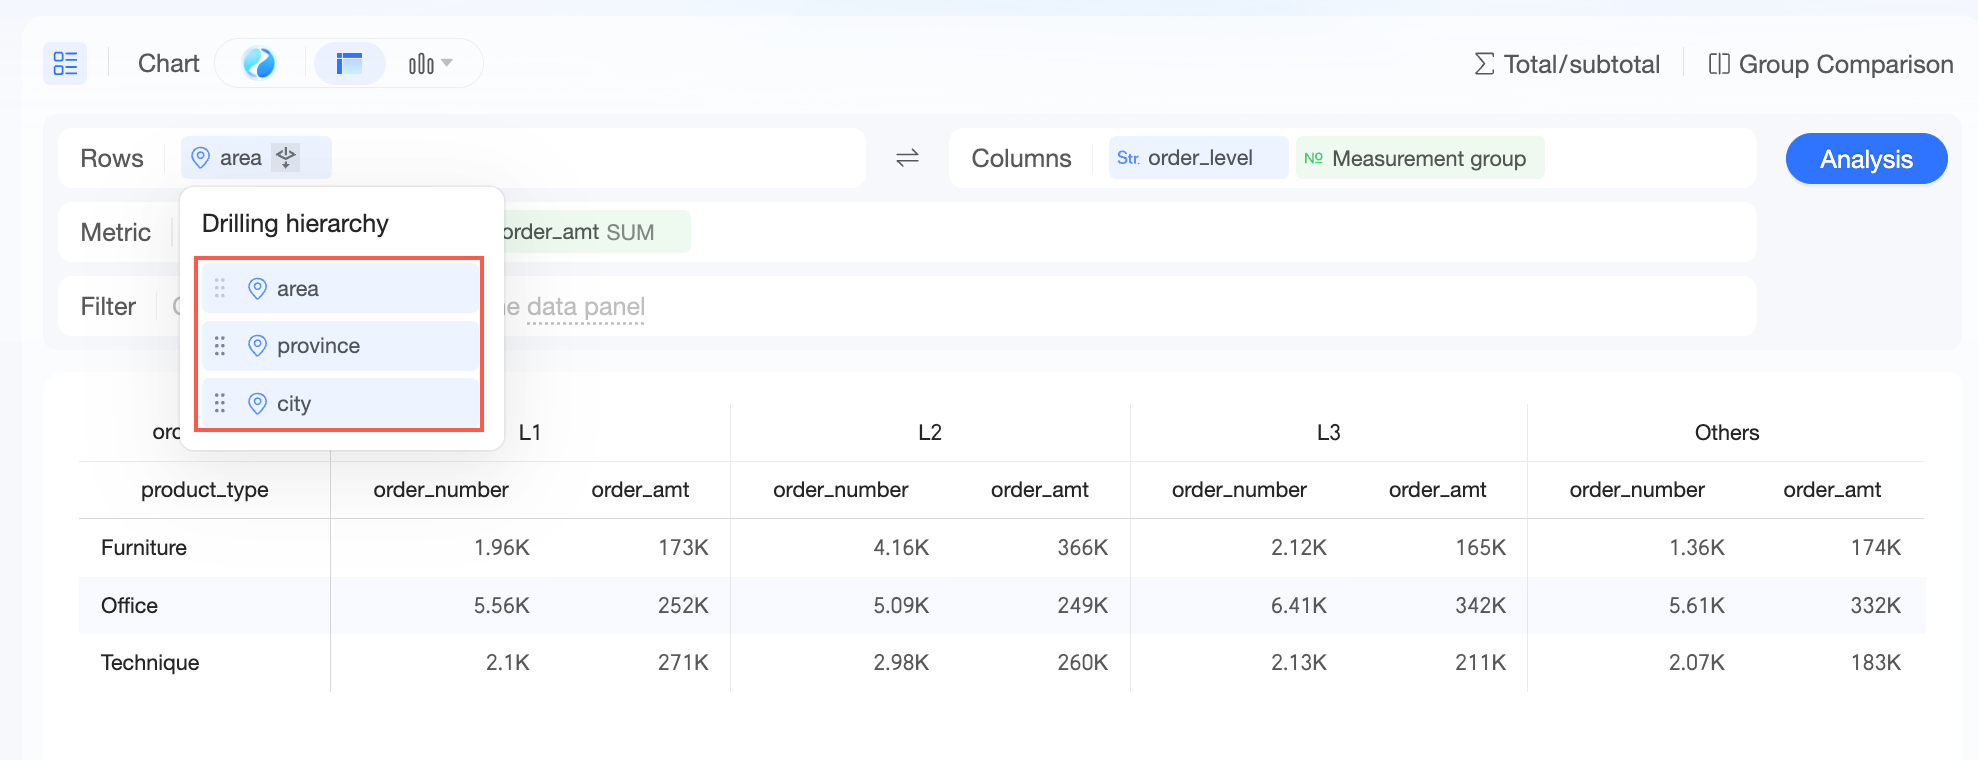Select city in the drilling hierarchy
Image resolution: width=1978 pixels, height=760 pixels.
340,403
